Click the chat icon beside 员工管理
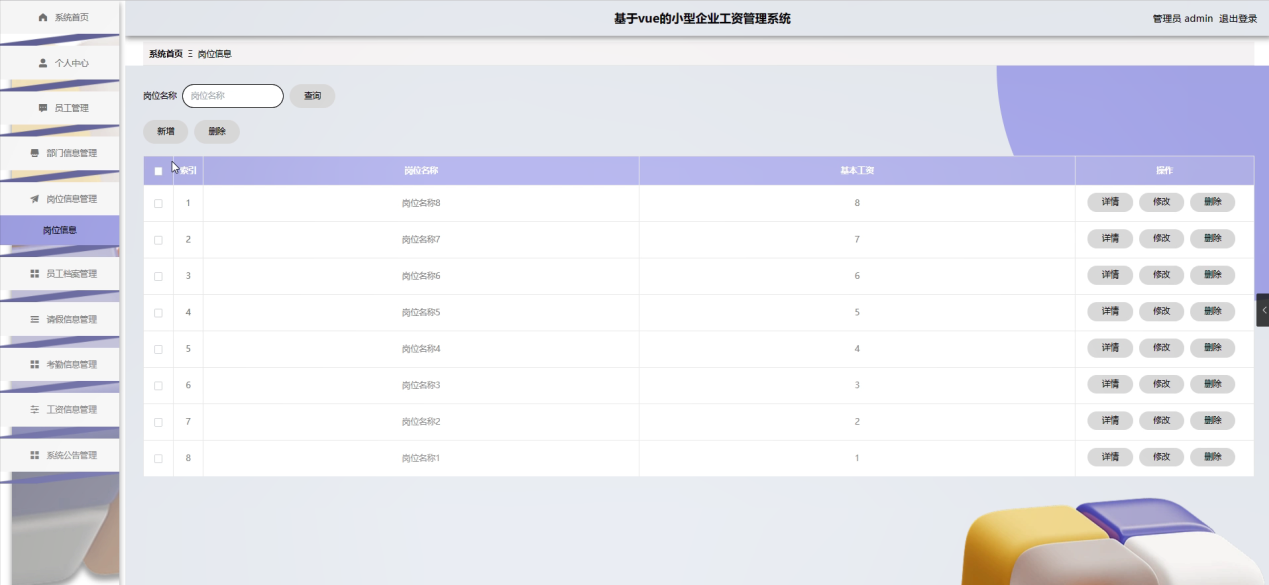 click(x=43, y=108)
